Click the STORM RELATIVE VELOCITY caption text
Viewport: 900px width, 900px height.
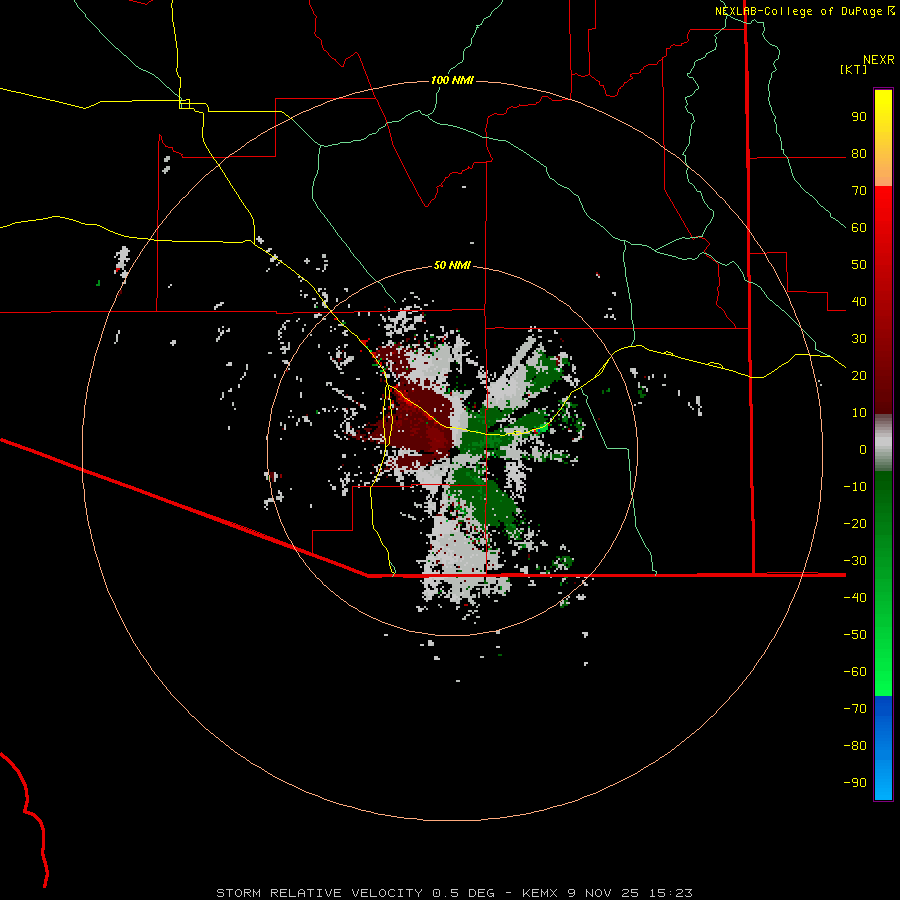tap(319, 893)
